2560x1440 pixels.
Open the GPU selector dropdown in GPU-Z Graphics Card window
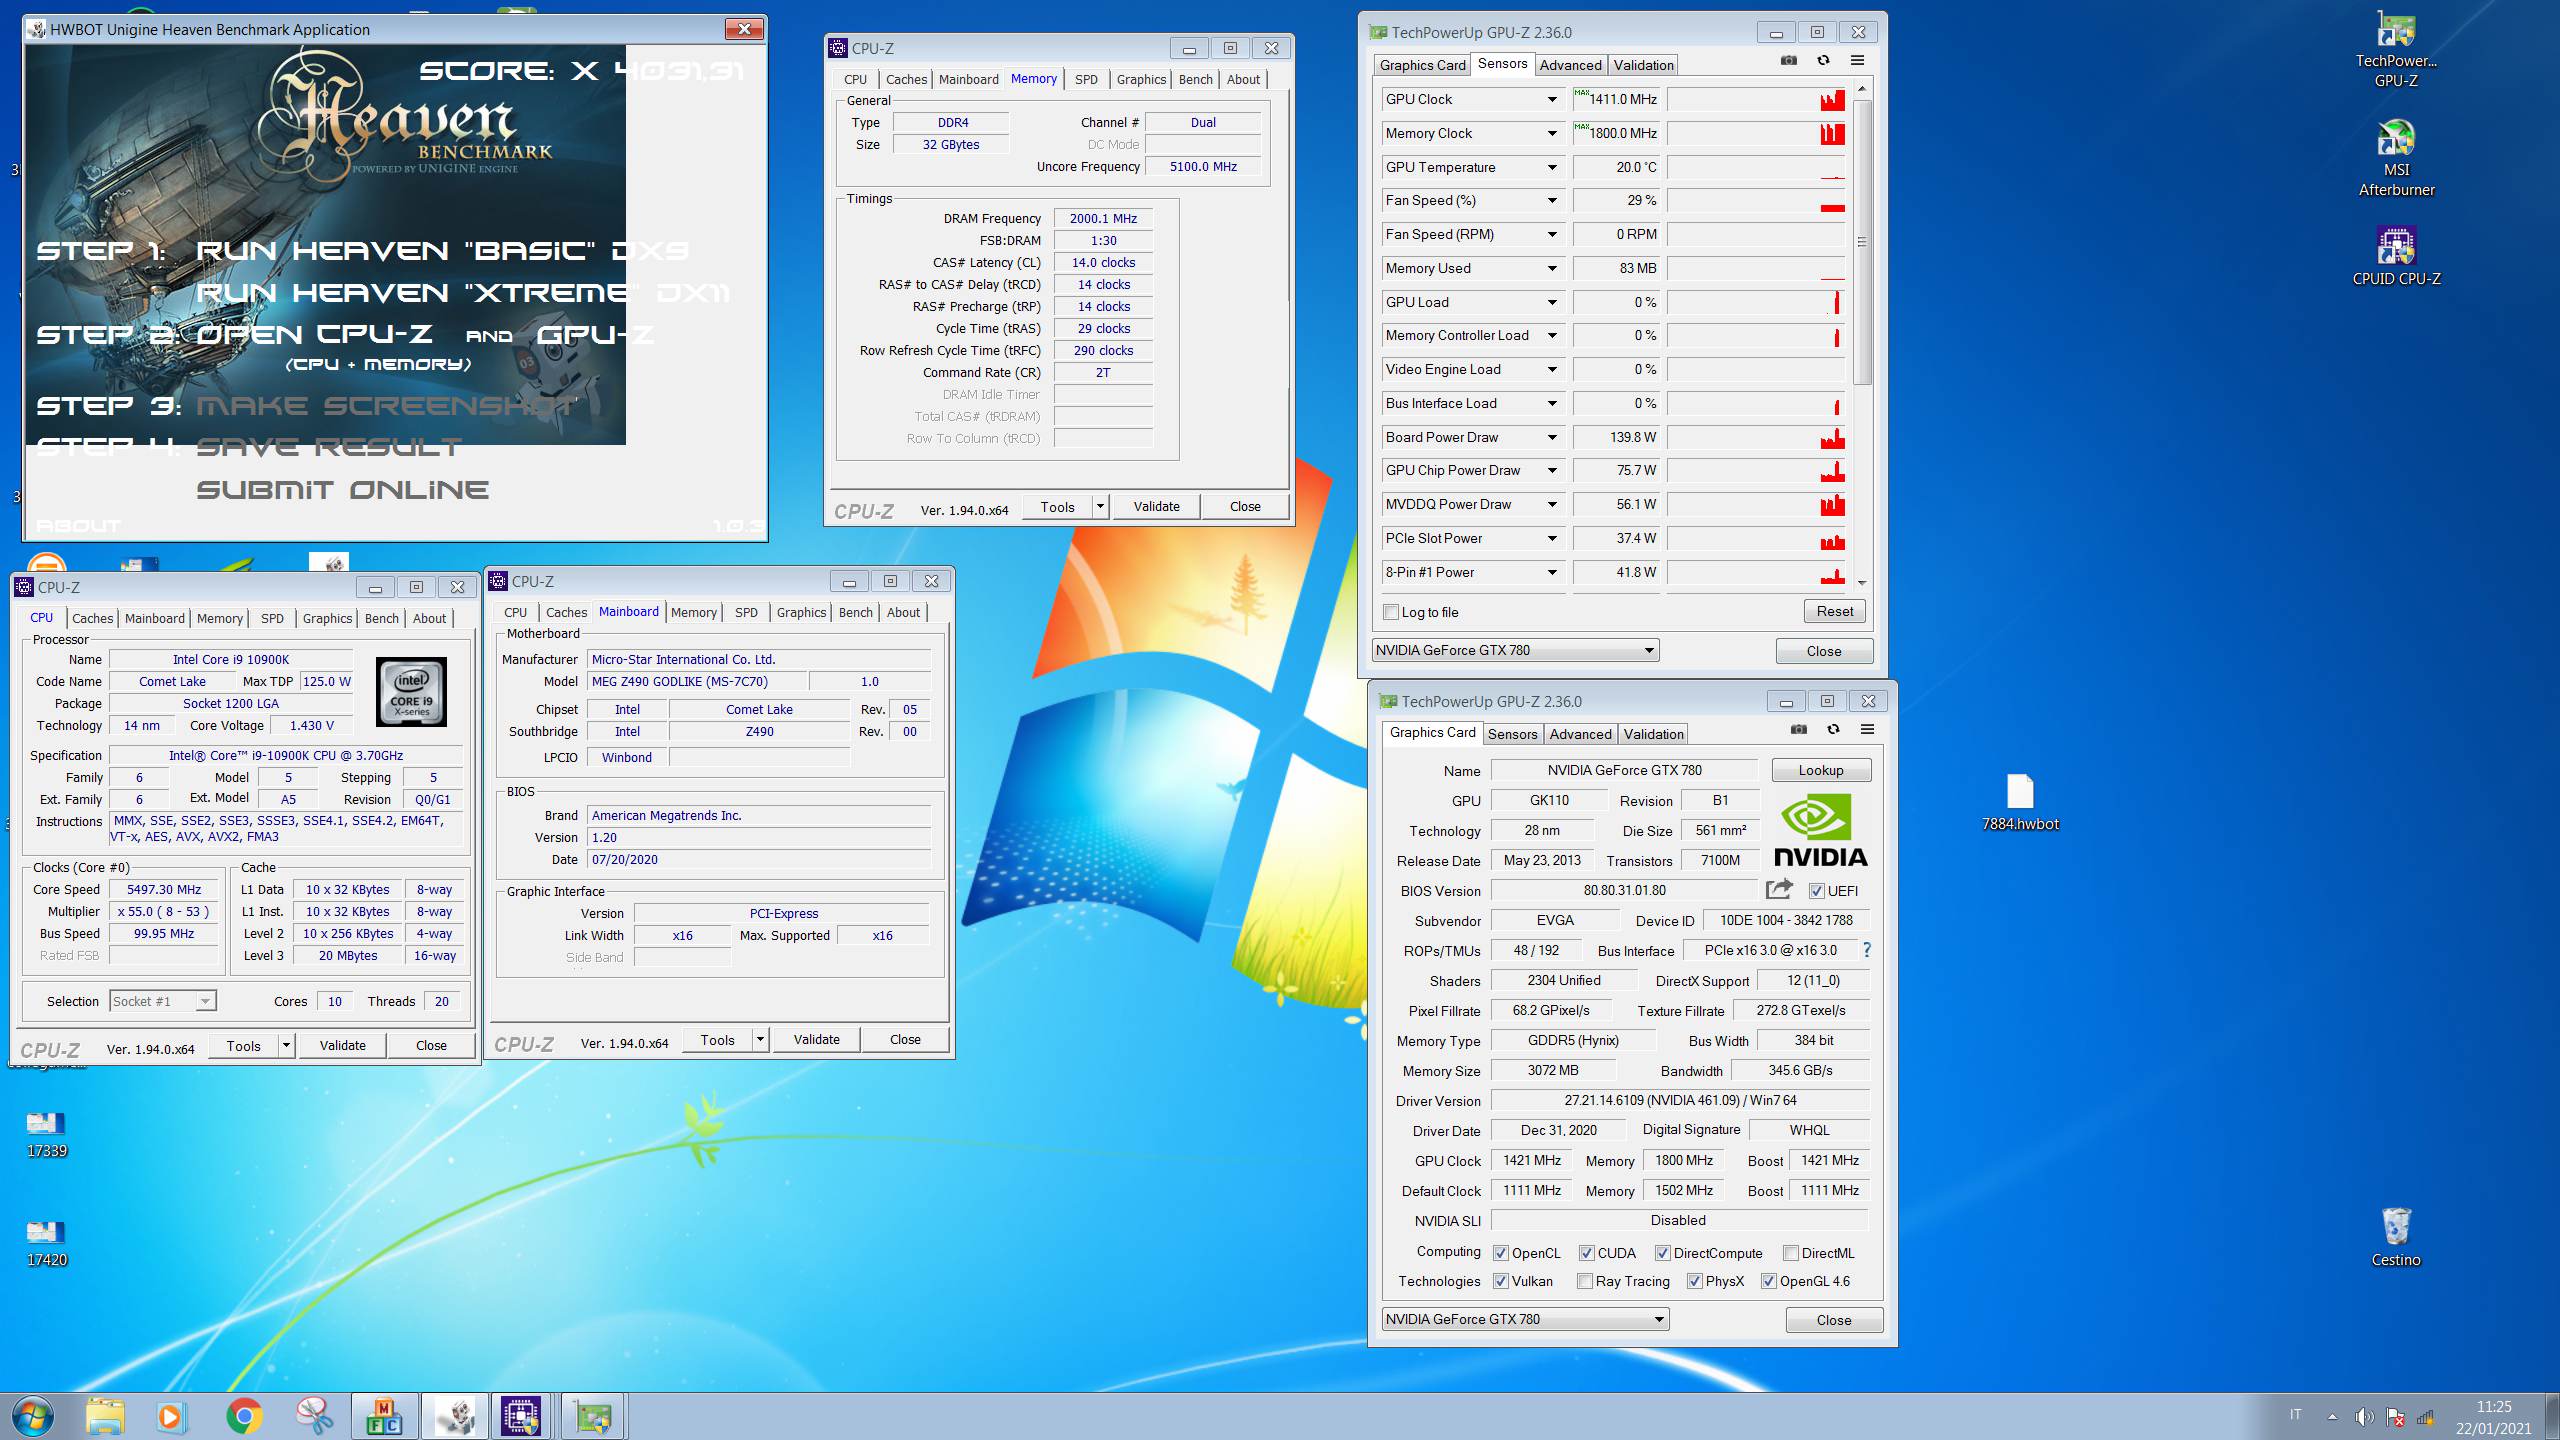[1525, 1319]
